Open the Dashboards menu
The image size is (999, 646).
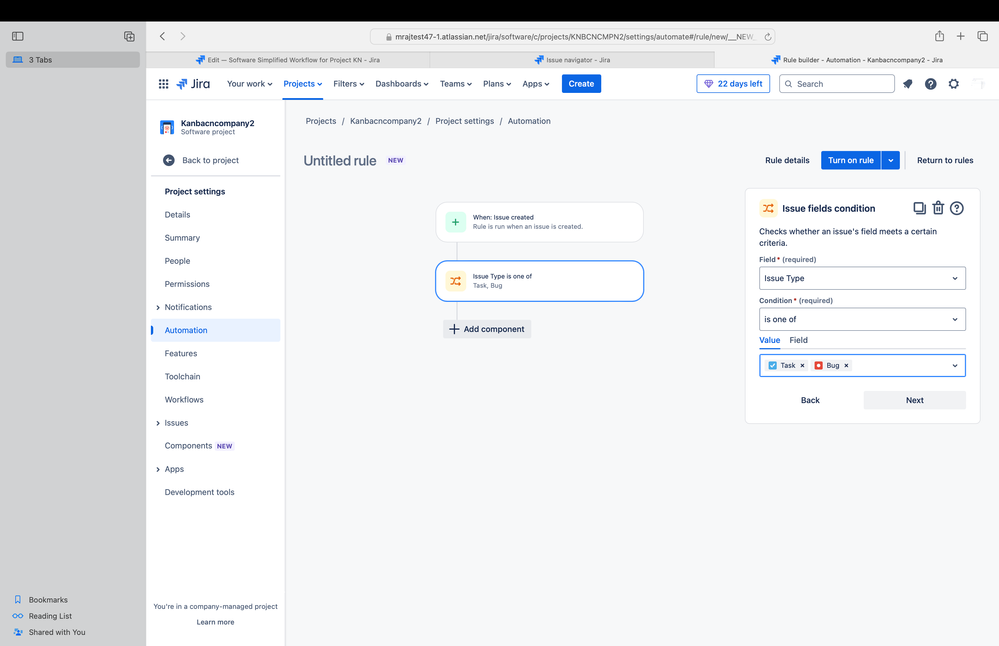(401, 83)
